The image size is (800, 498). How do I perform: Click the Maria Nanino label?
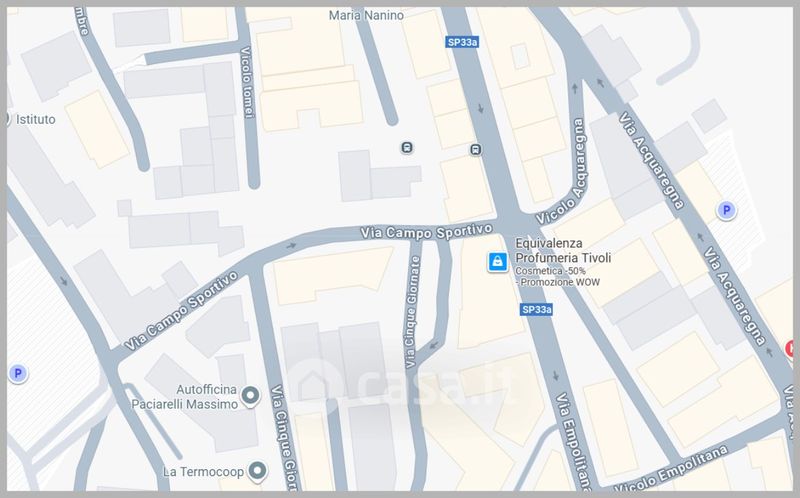(x=366, y=15)
